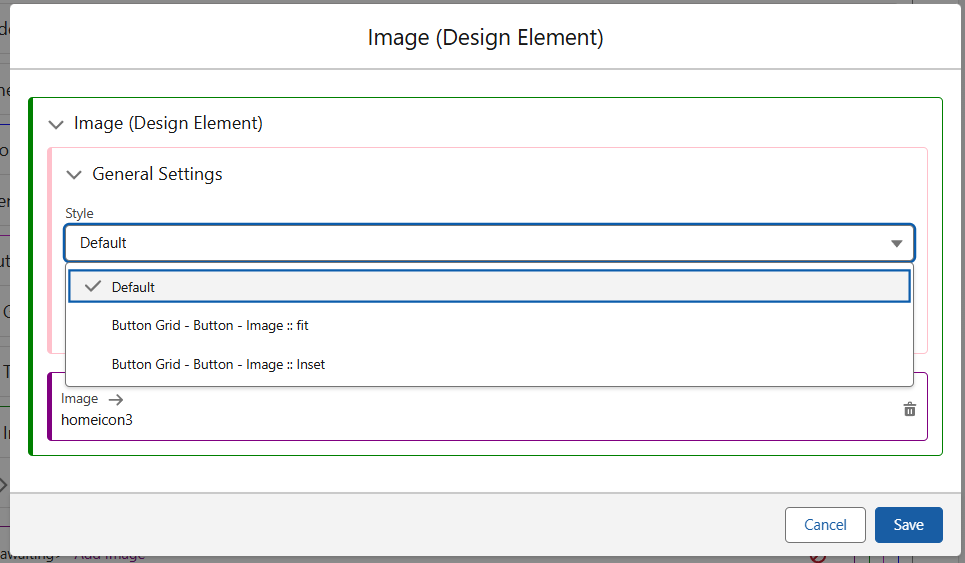Image resolution: width=965 pixels, height=563 pixels.
Task: Click the red icon below the dialog
Action: tap(818, 558)
